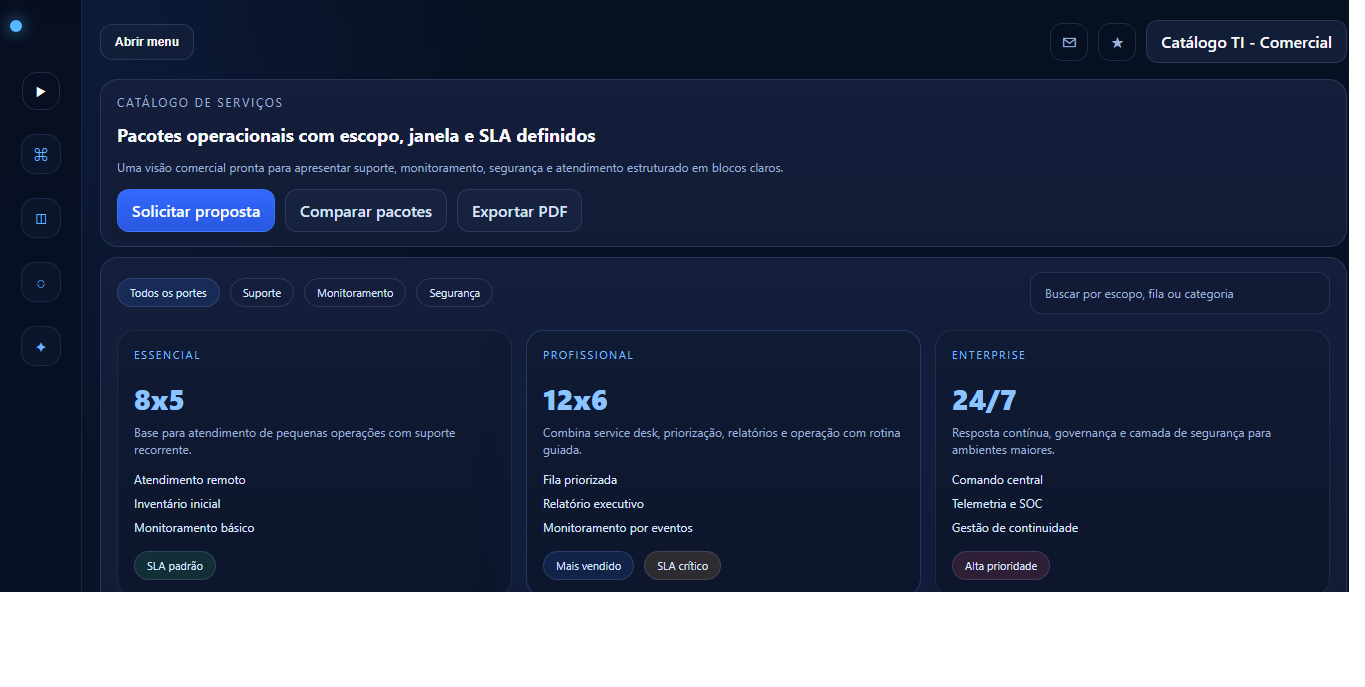Click the star icon near the top right
The height and width of the screenshot is (687, 1365).
tap(1117, 42)
